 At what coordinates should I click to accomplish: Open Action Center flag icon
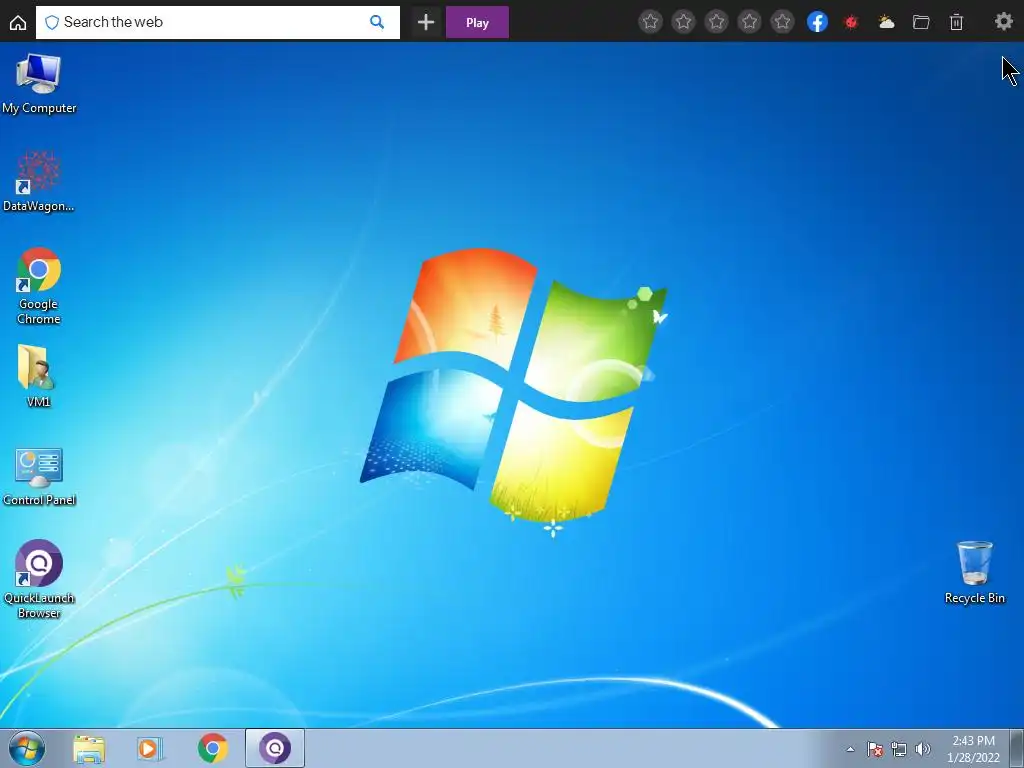click(x=875, y=749)
